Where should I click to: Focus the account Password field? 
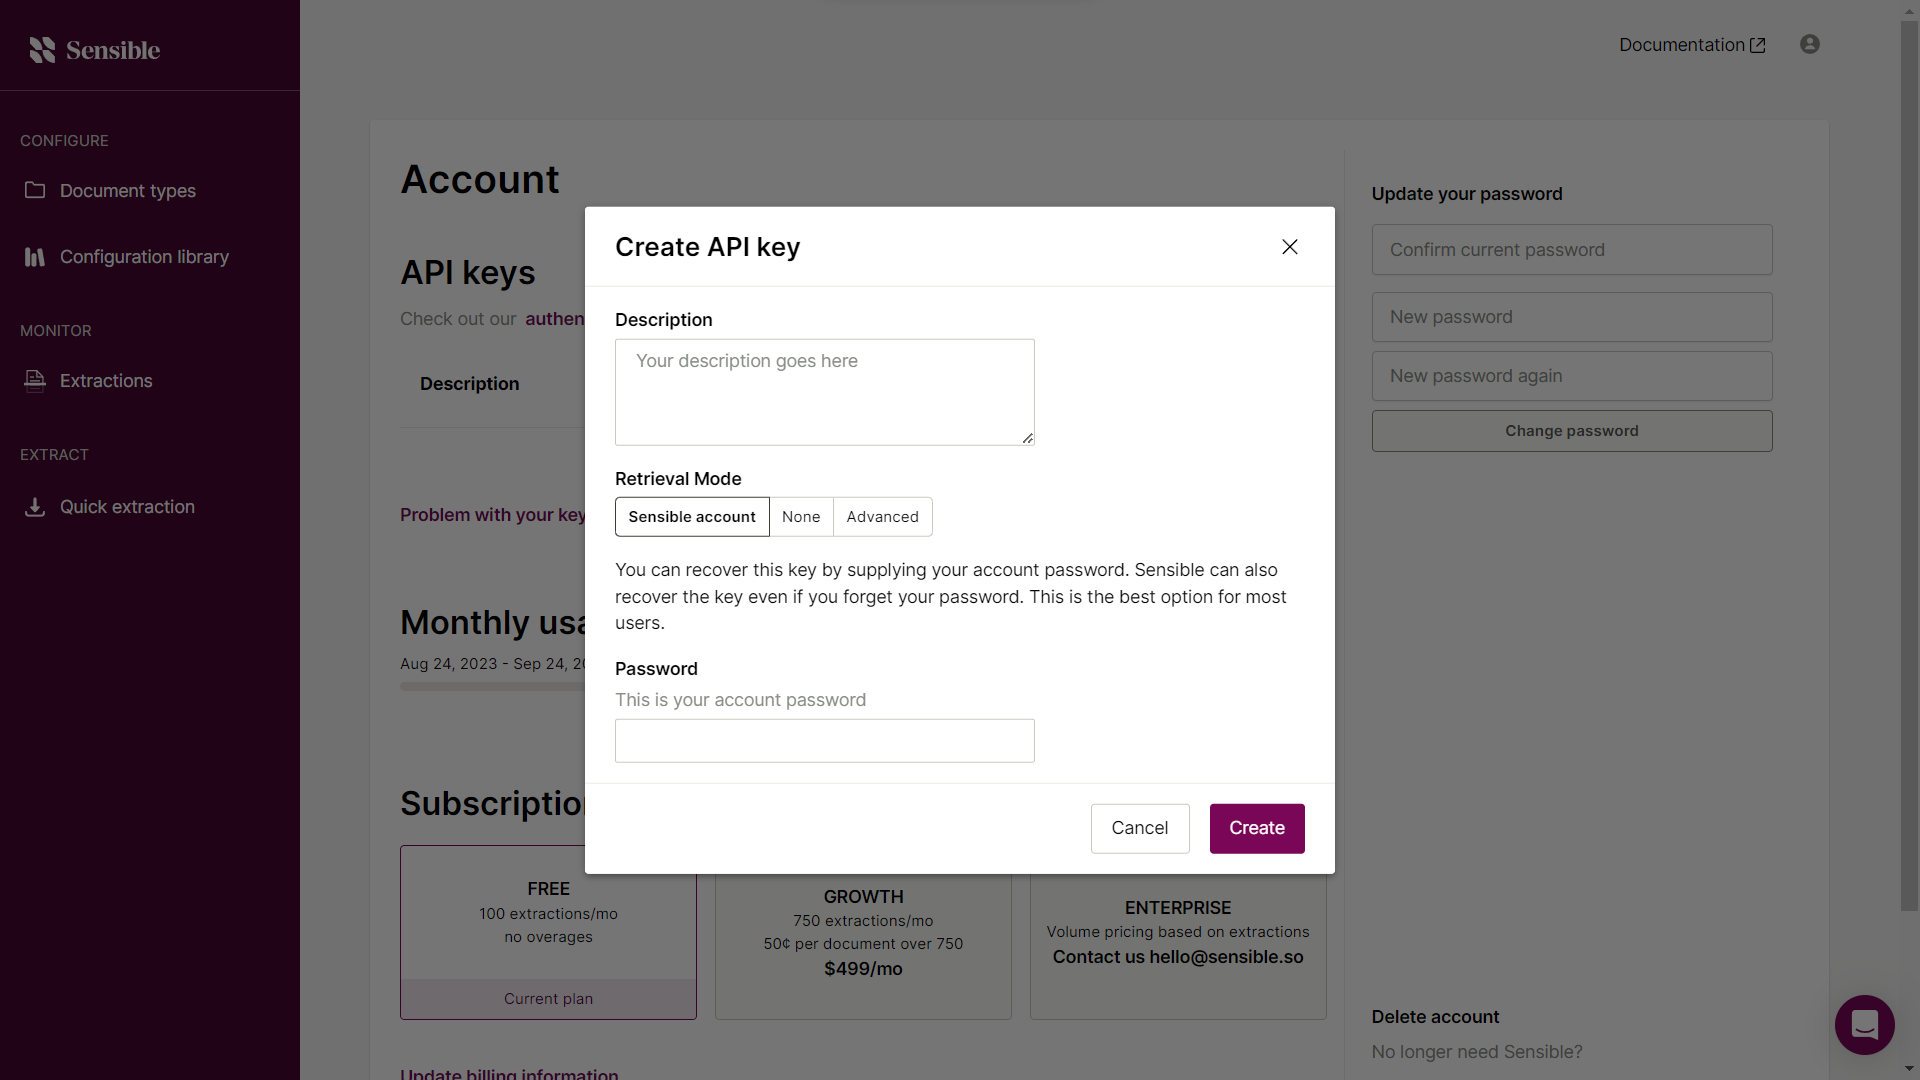(x=824, y=741)
